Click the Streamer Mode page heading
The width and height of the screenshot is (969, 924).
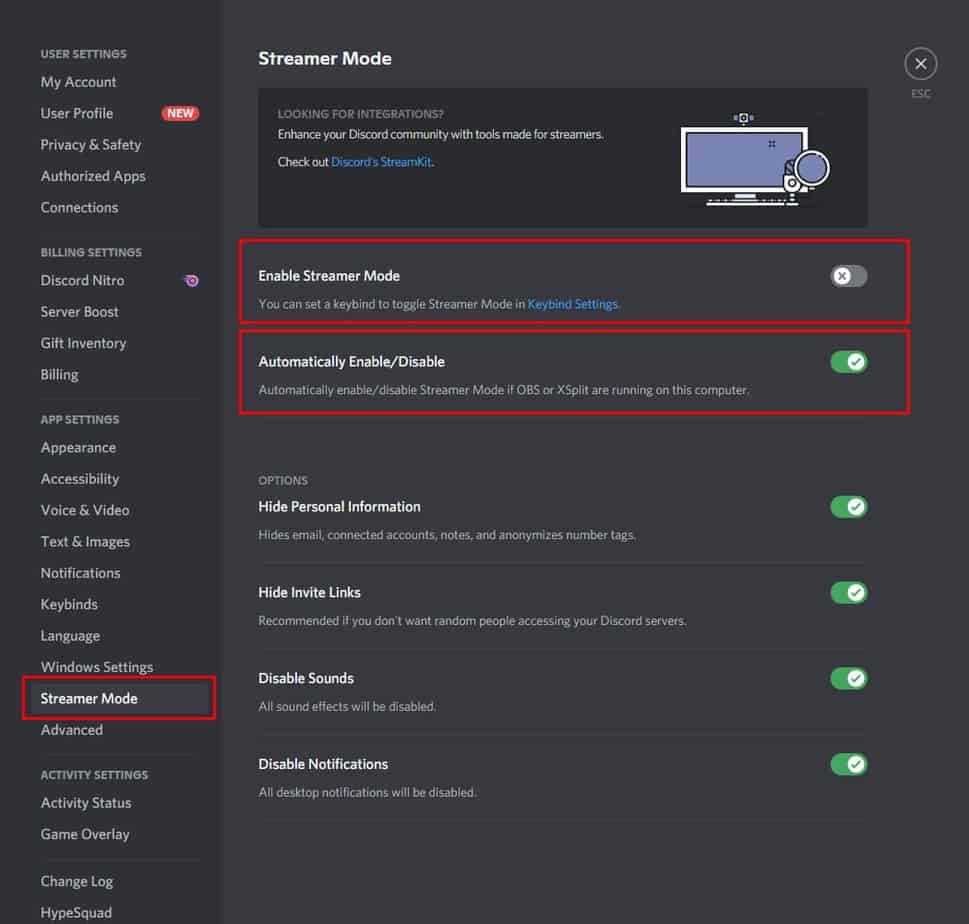point(324,59)
